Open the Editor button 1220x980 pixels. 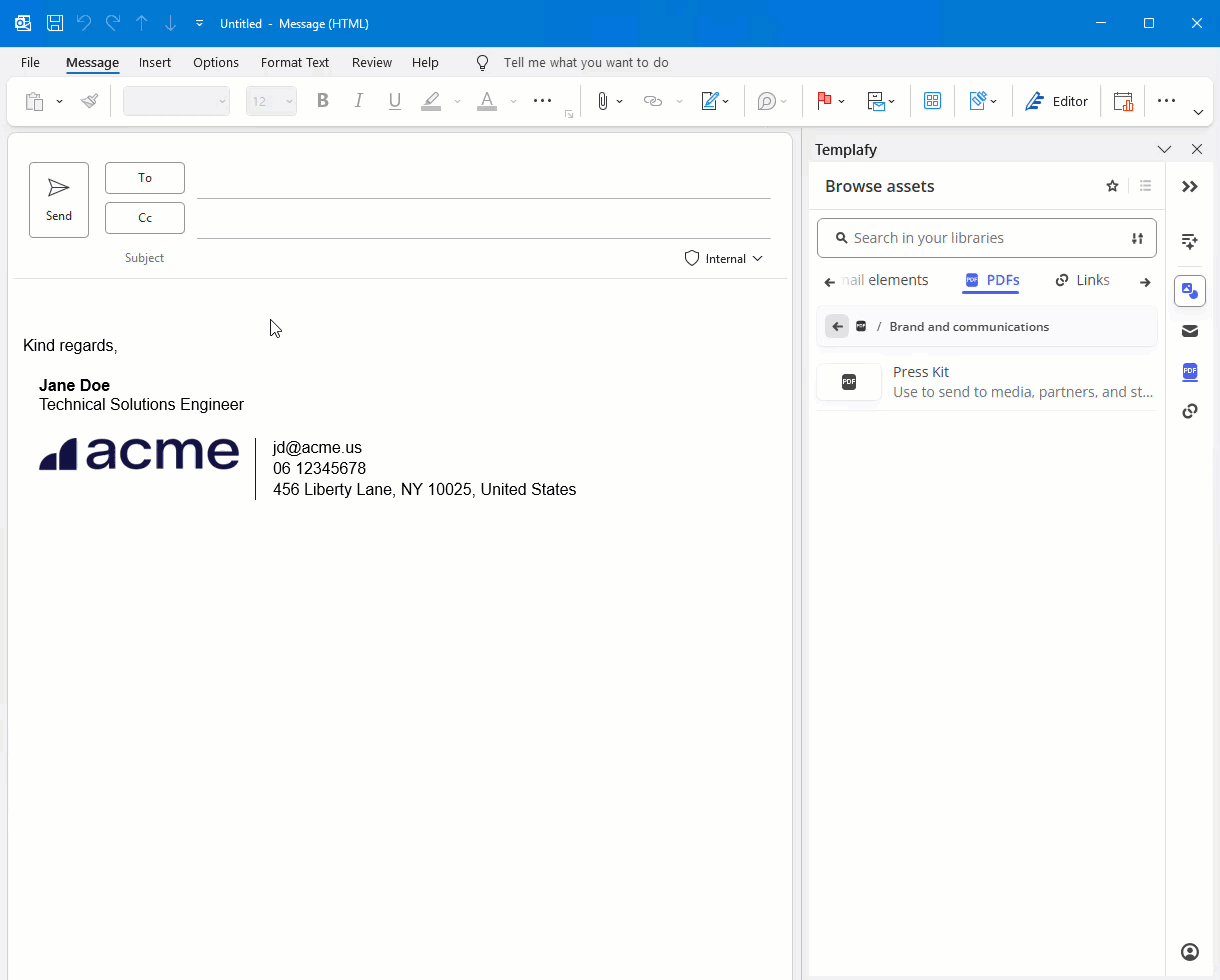(1056, 101)
